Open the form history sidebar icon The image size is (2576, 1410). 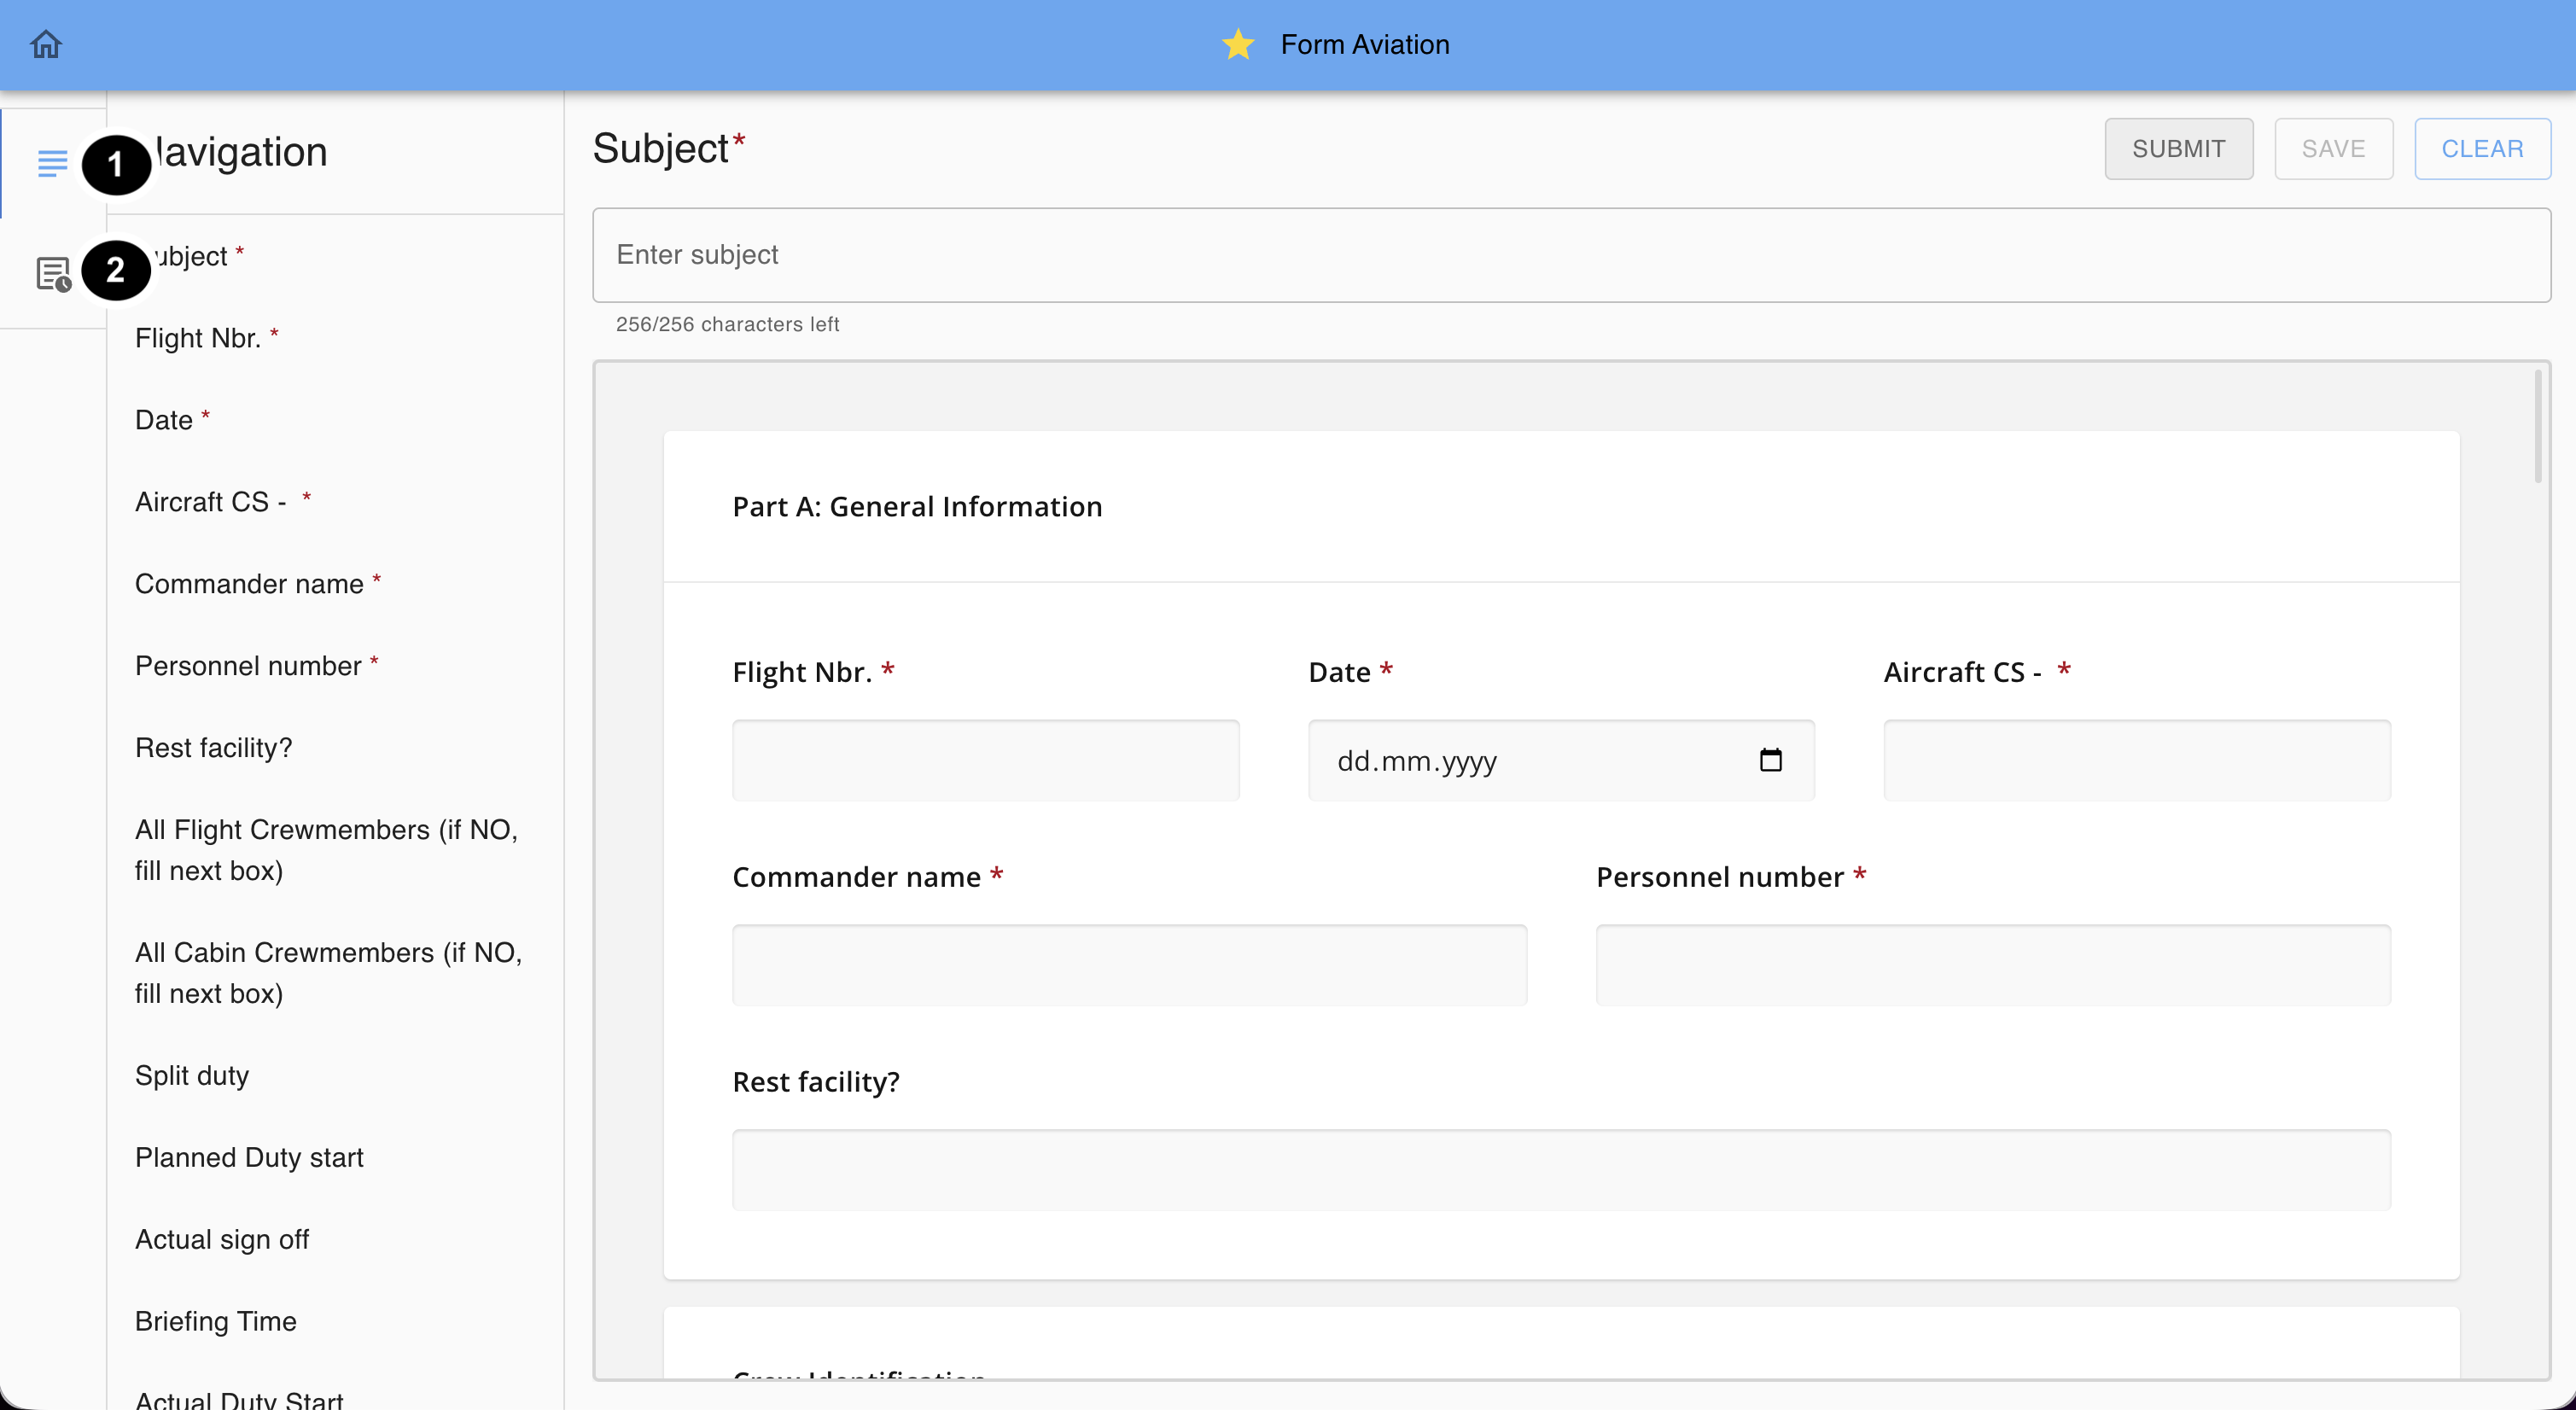(52, 273)
